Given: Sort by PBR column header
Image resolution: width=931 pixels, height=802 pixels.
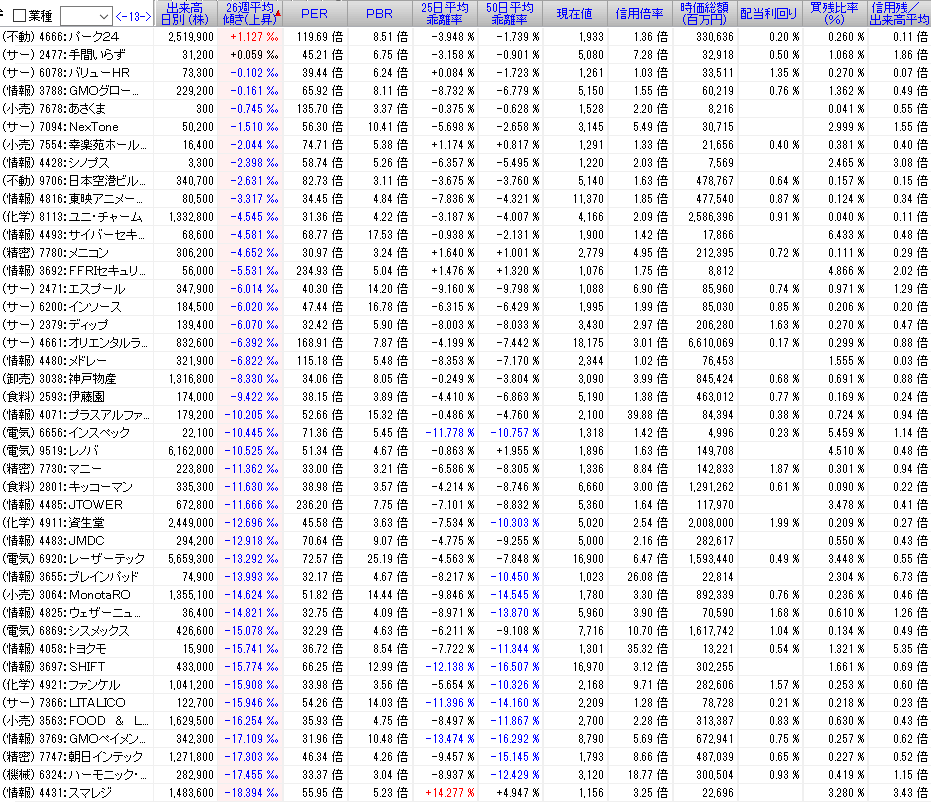Looking at the screenshot, I should [379, 14].
